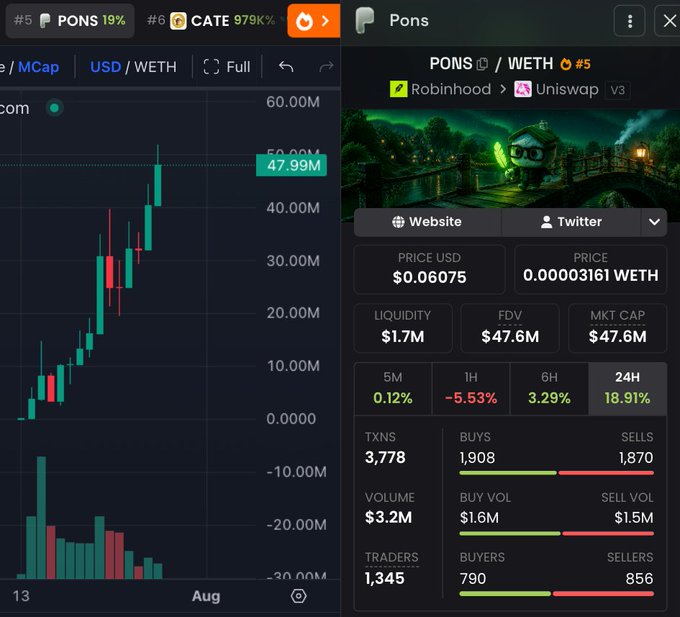Viewport: 680px width, 617px height.
Task: Click the FDV $47.6M box
Action: click(510, 328)
